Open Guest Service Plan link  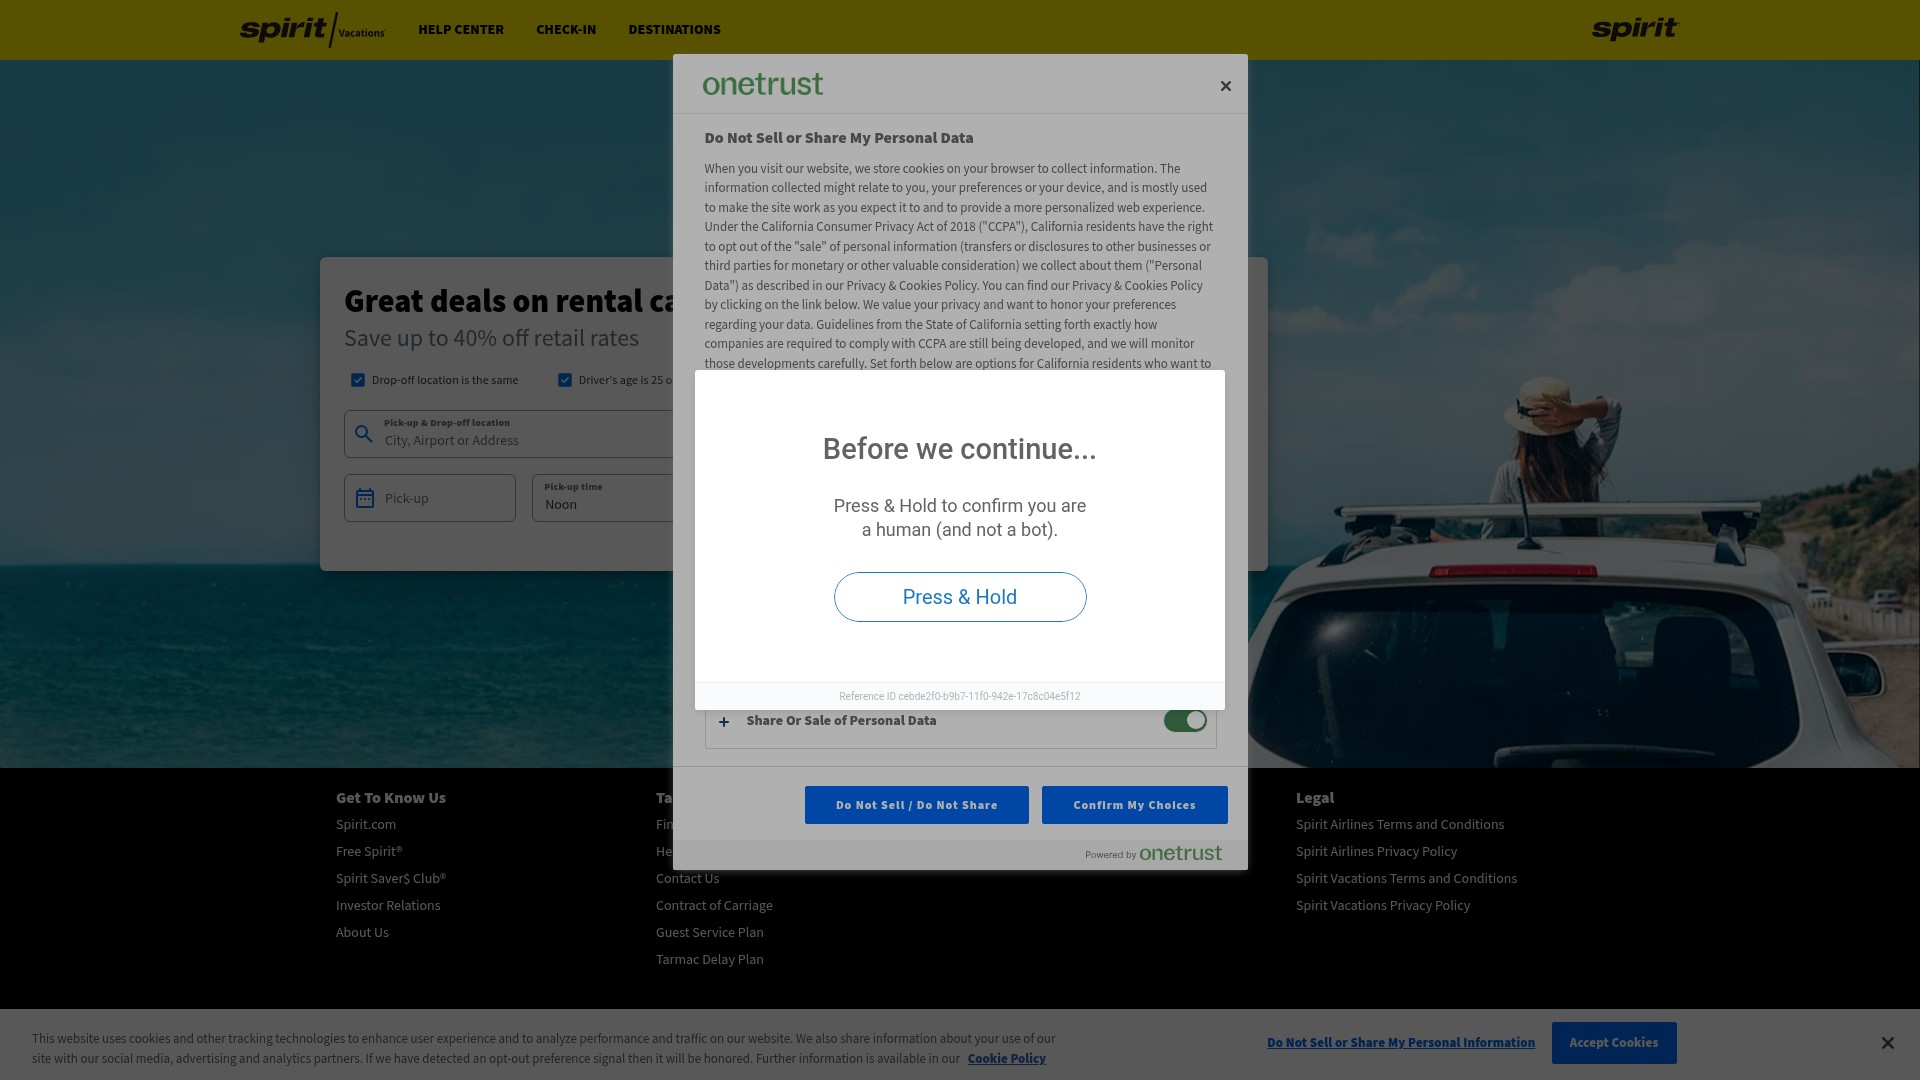(x=710, y=933)
